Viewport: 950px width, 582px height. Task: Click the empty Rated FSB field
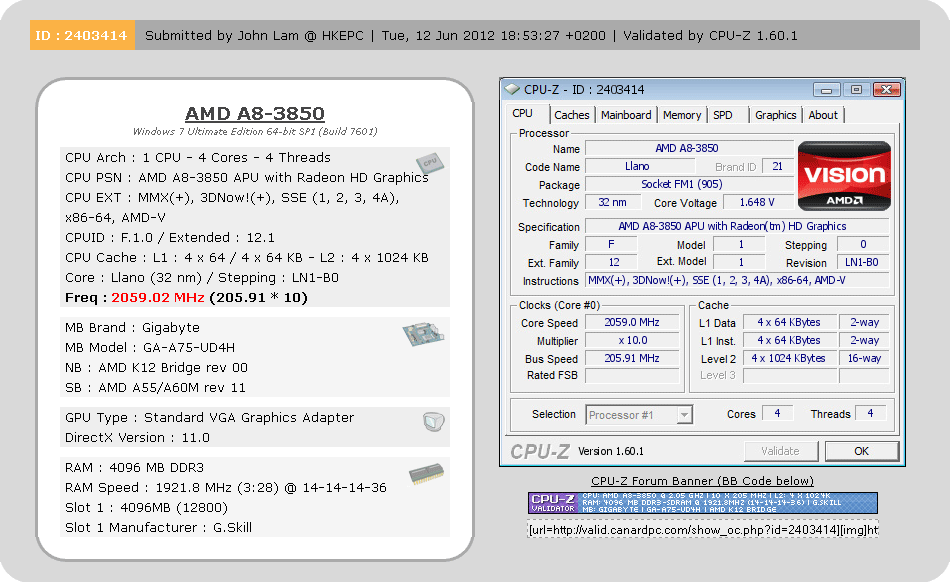(632, 375)
